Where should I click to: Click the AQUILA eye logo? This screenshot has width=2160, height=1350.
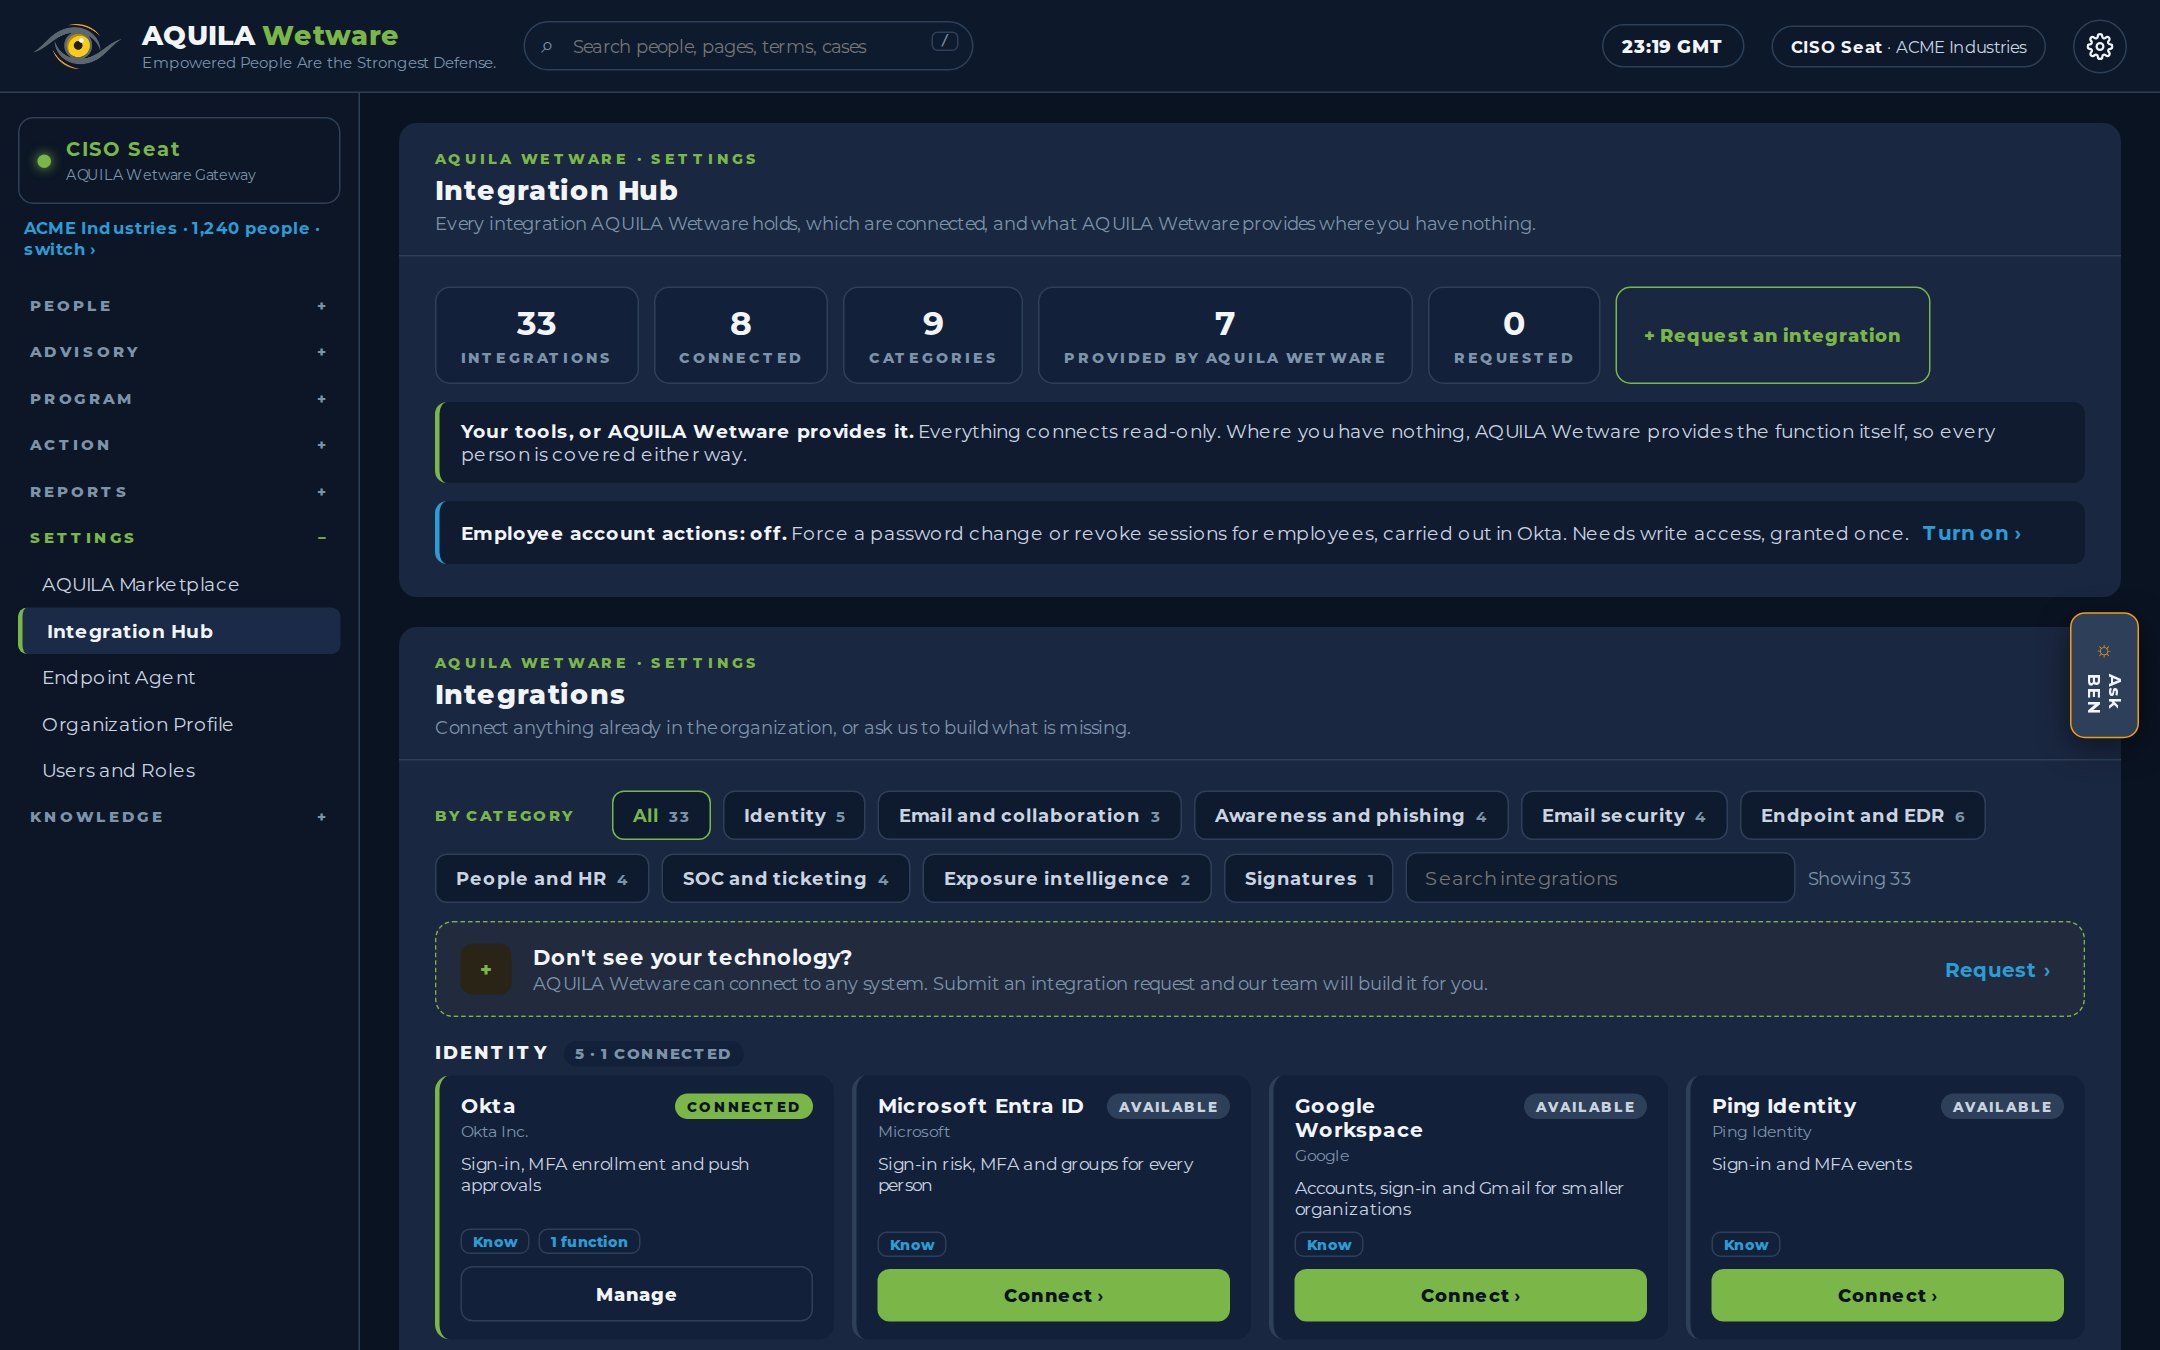(77, 46)
